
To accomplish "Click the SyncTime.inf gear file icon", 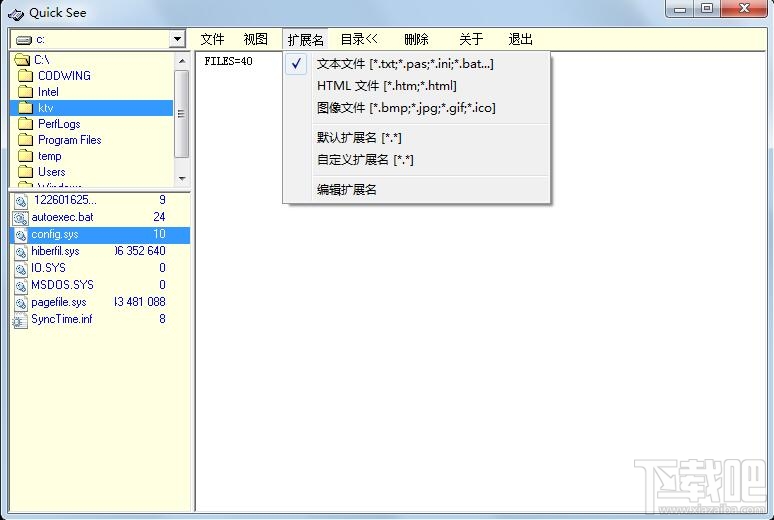I will pyautogui.click(x=20, y=321).
